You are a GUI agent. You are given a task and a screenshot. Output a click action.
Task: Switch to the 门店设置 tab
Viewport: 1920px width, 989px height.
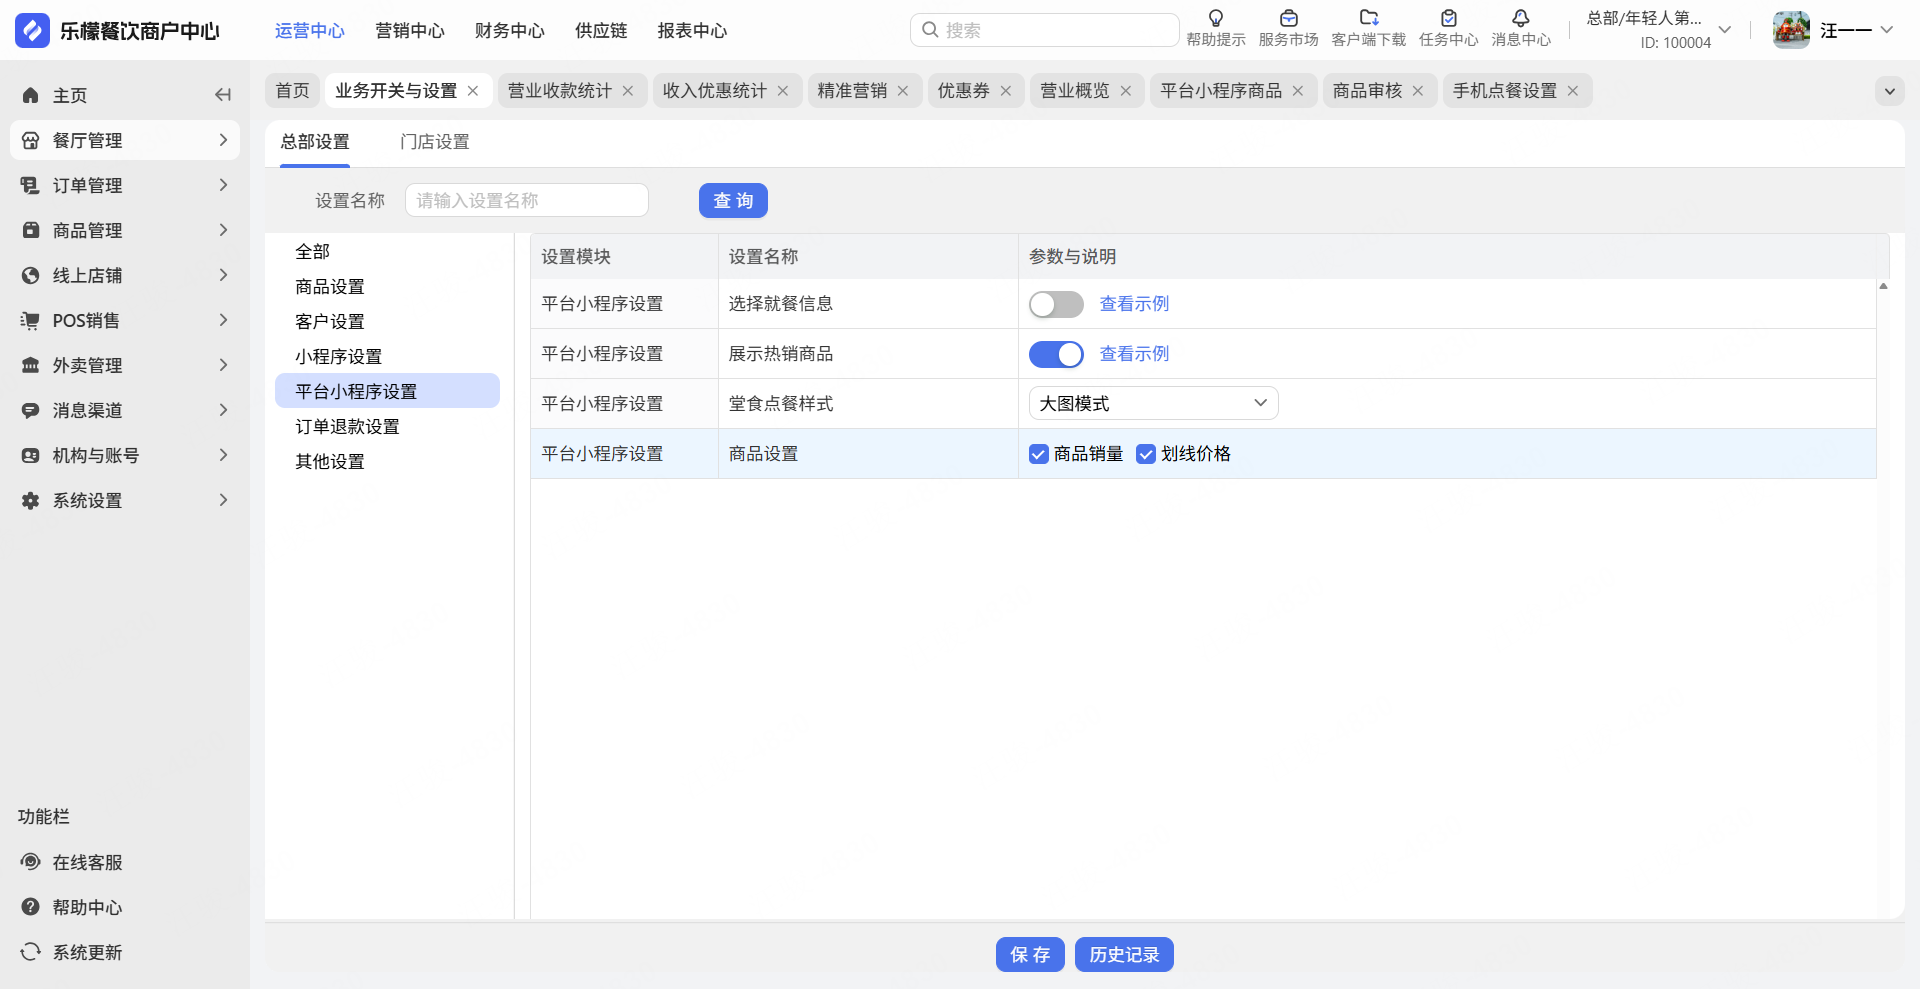tap(434, 142)
